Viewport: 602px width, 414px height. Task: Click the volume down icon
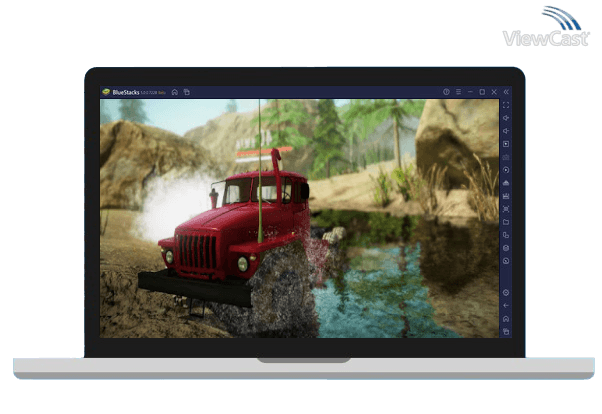[506, 131]
